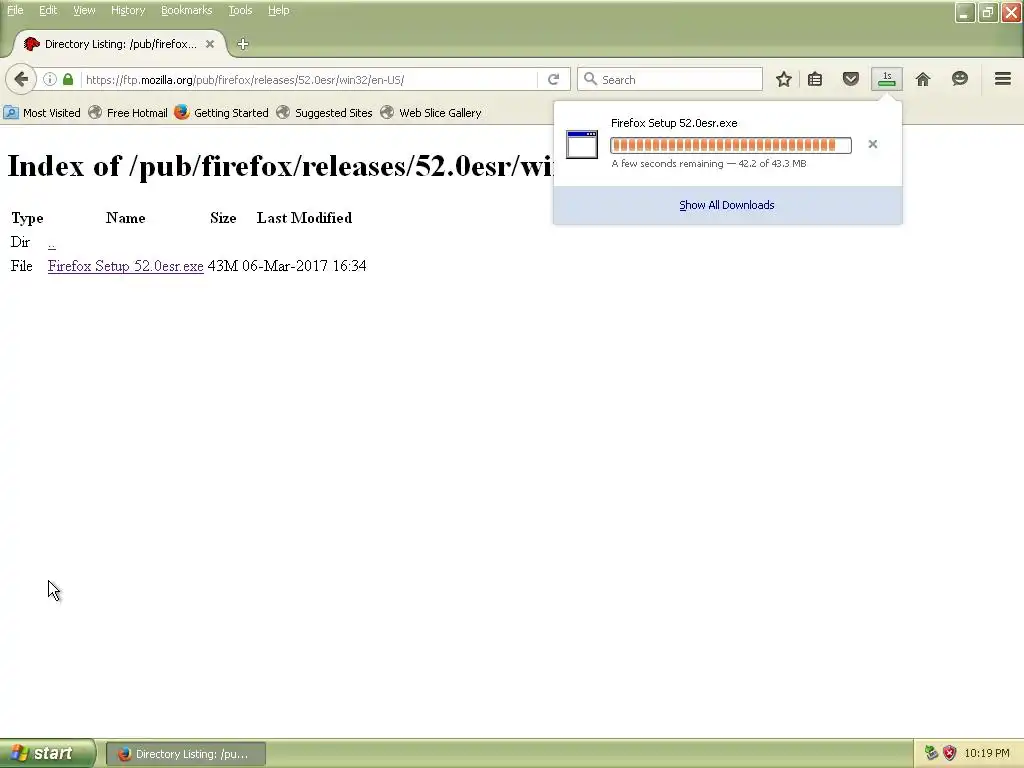Click the URL address bar

[310, 80]
